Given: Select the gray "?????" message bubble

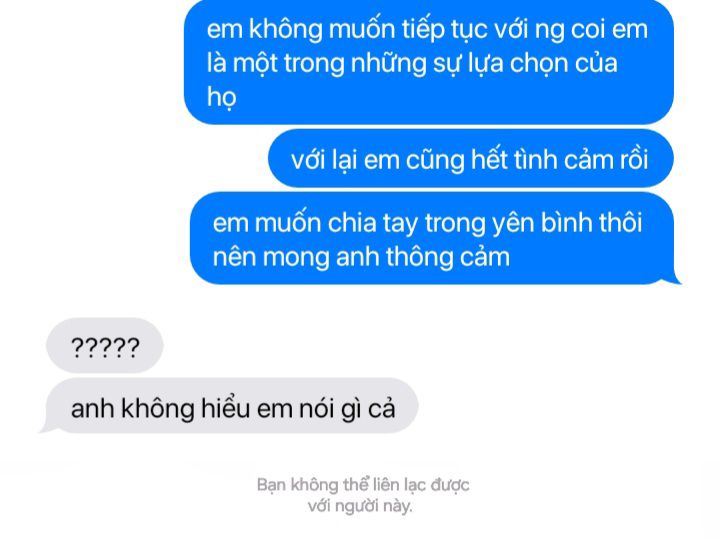Looking at the screenshot, I should point(105,346).
